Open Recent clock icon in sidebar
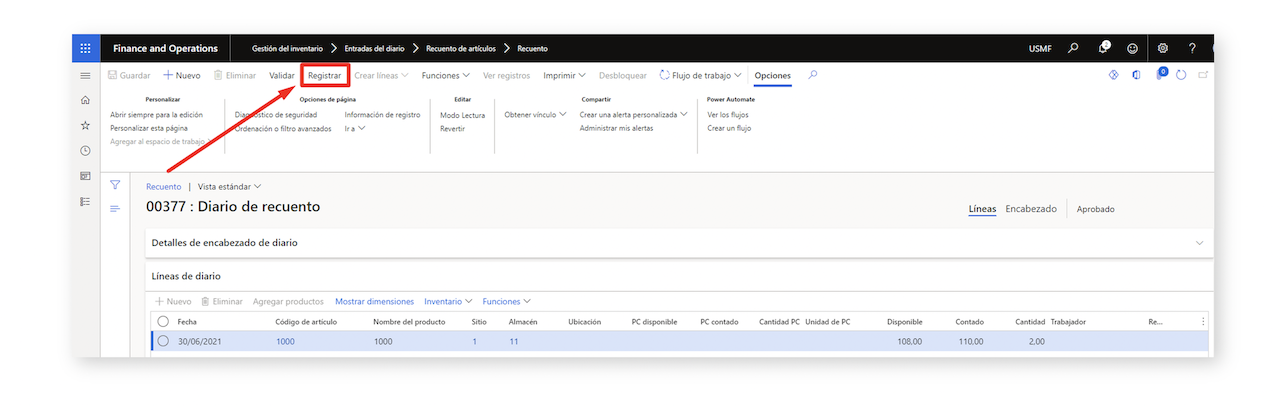The image size is (1280, 411). click(x=85, y=151)
